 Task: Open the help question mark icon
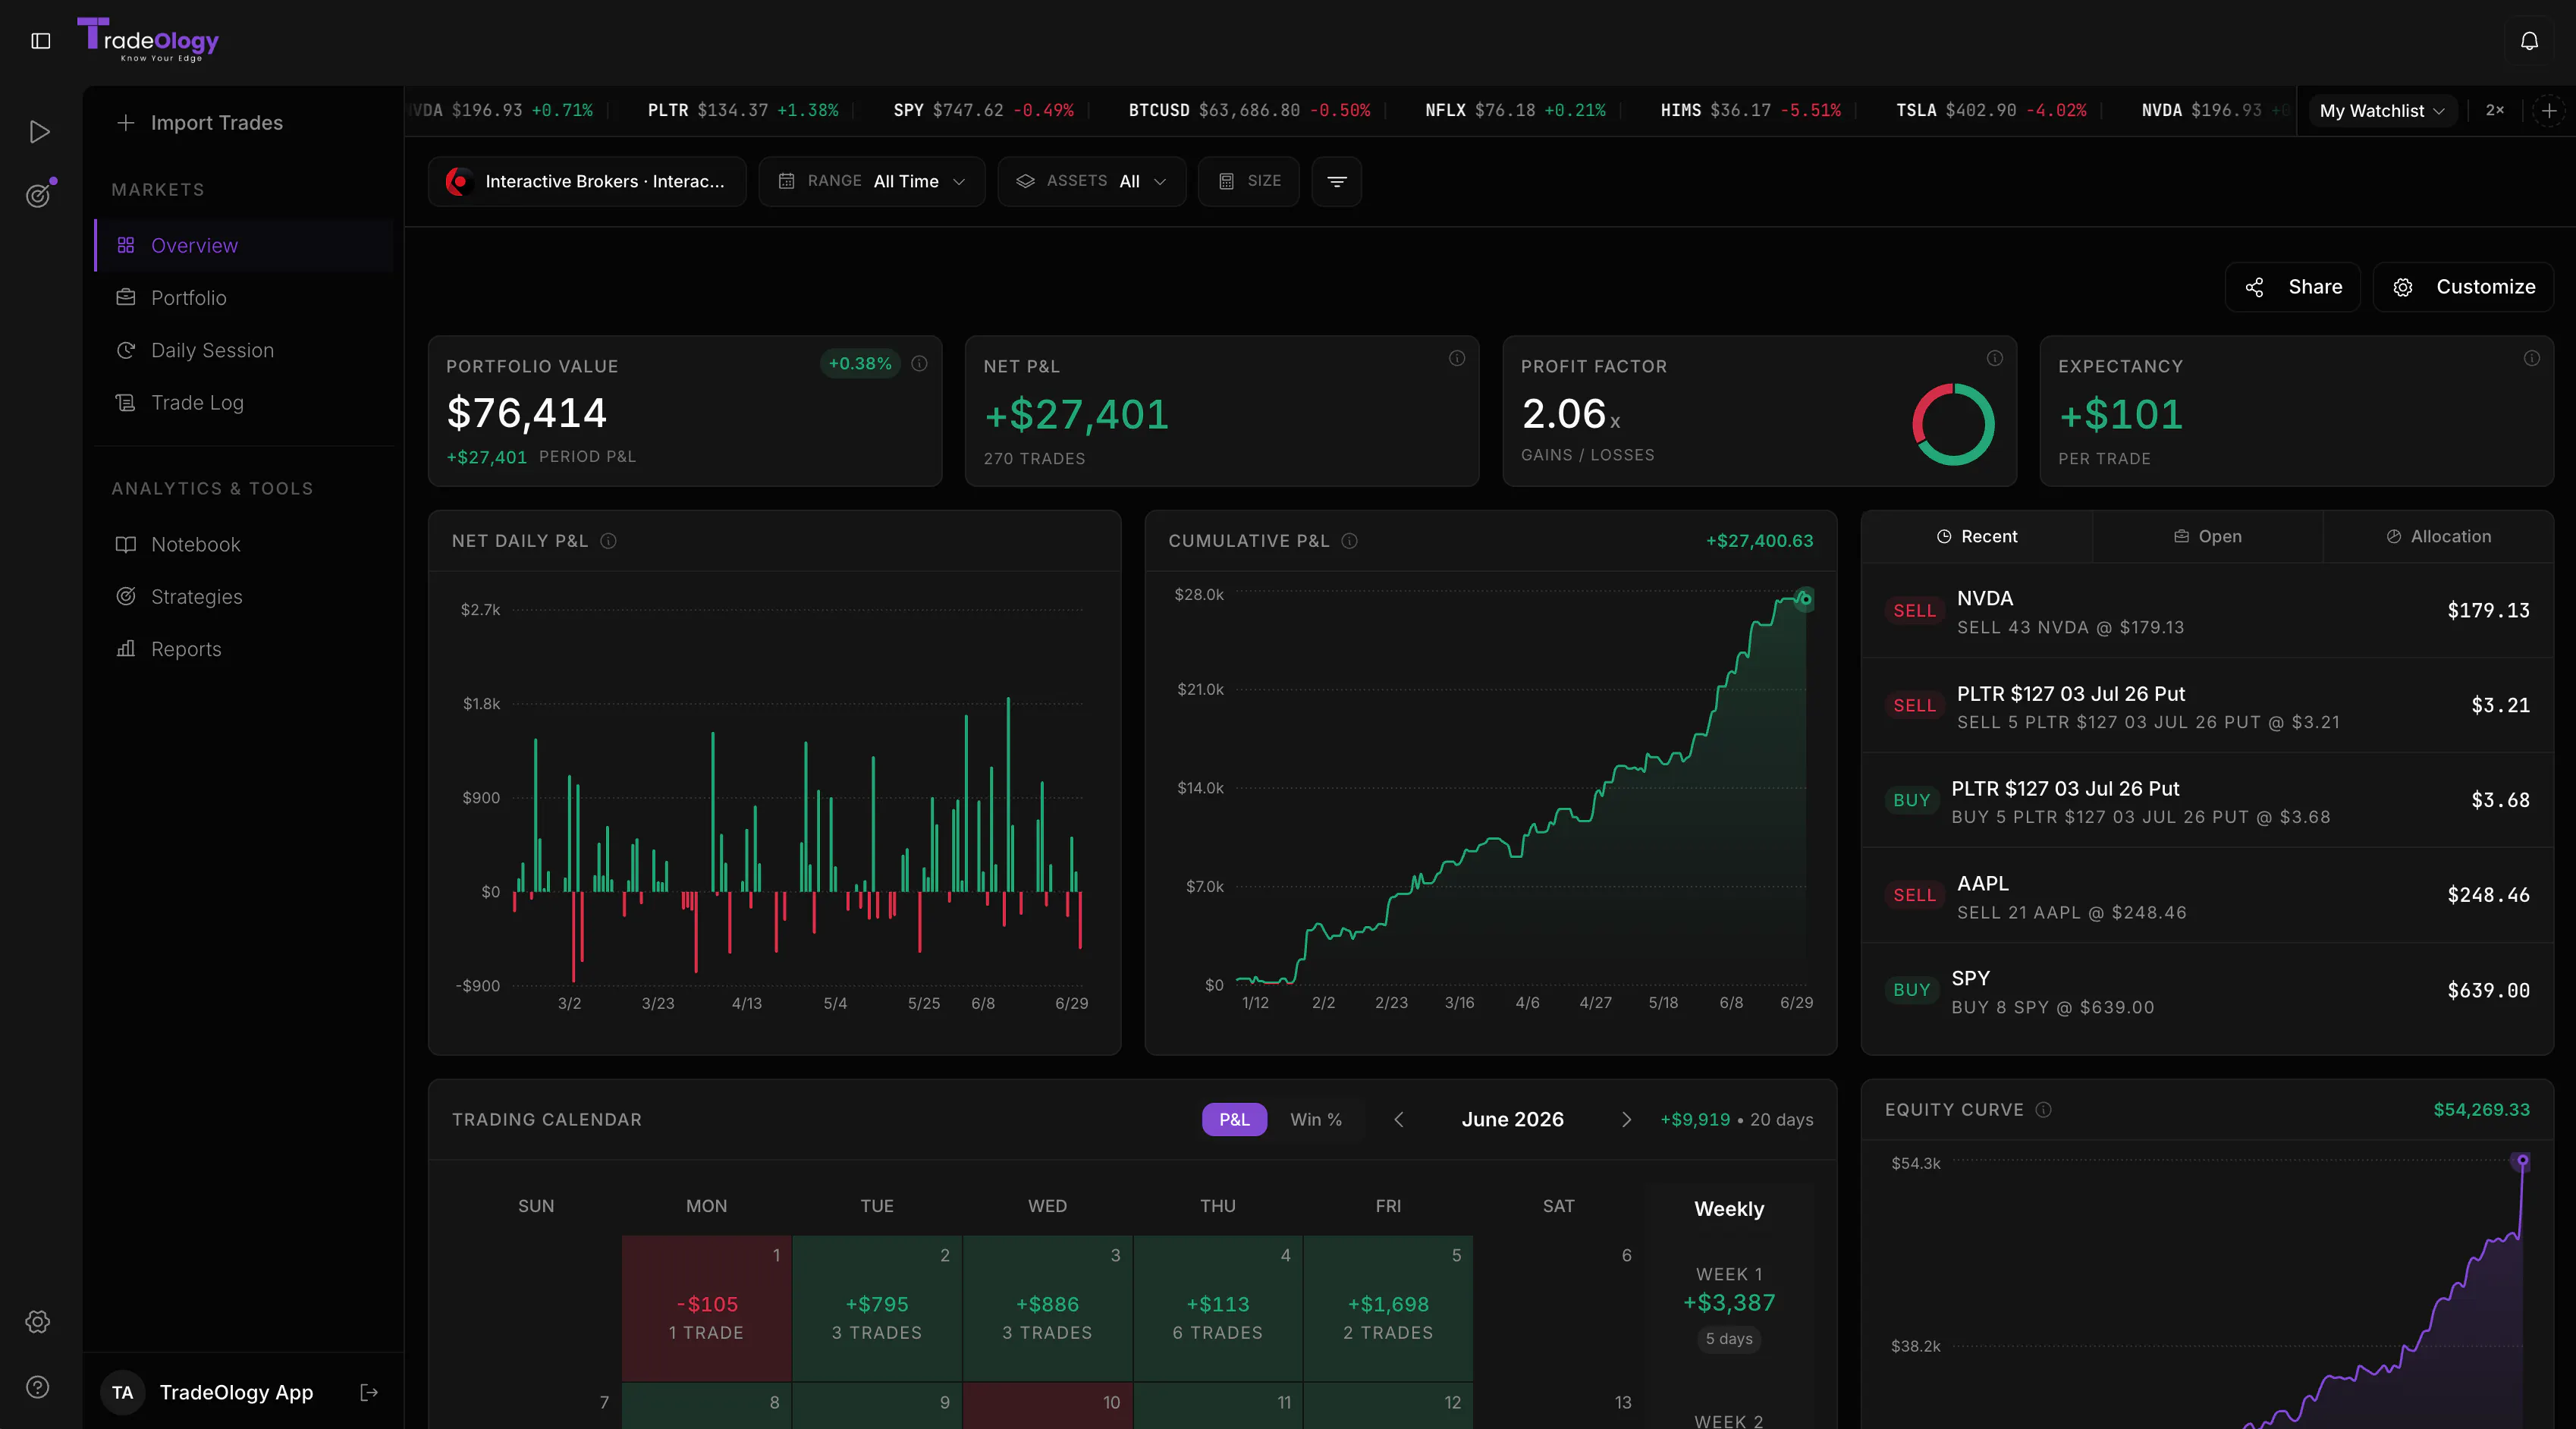coord(38,1387)
